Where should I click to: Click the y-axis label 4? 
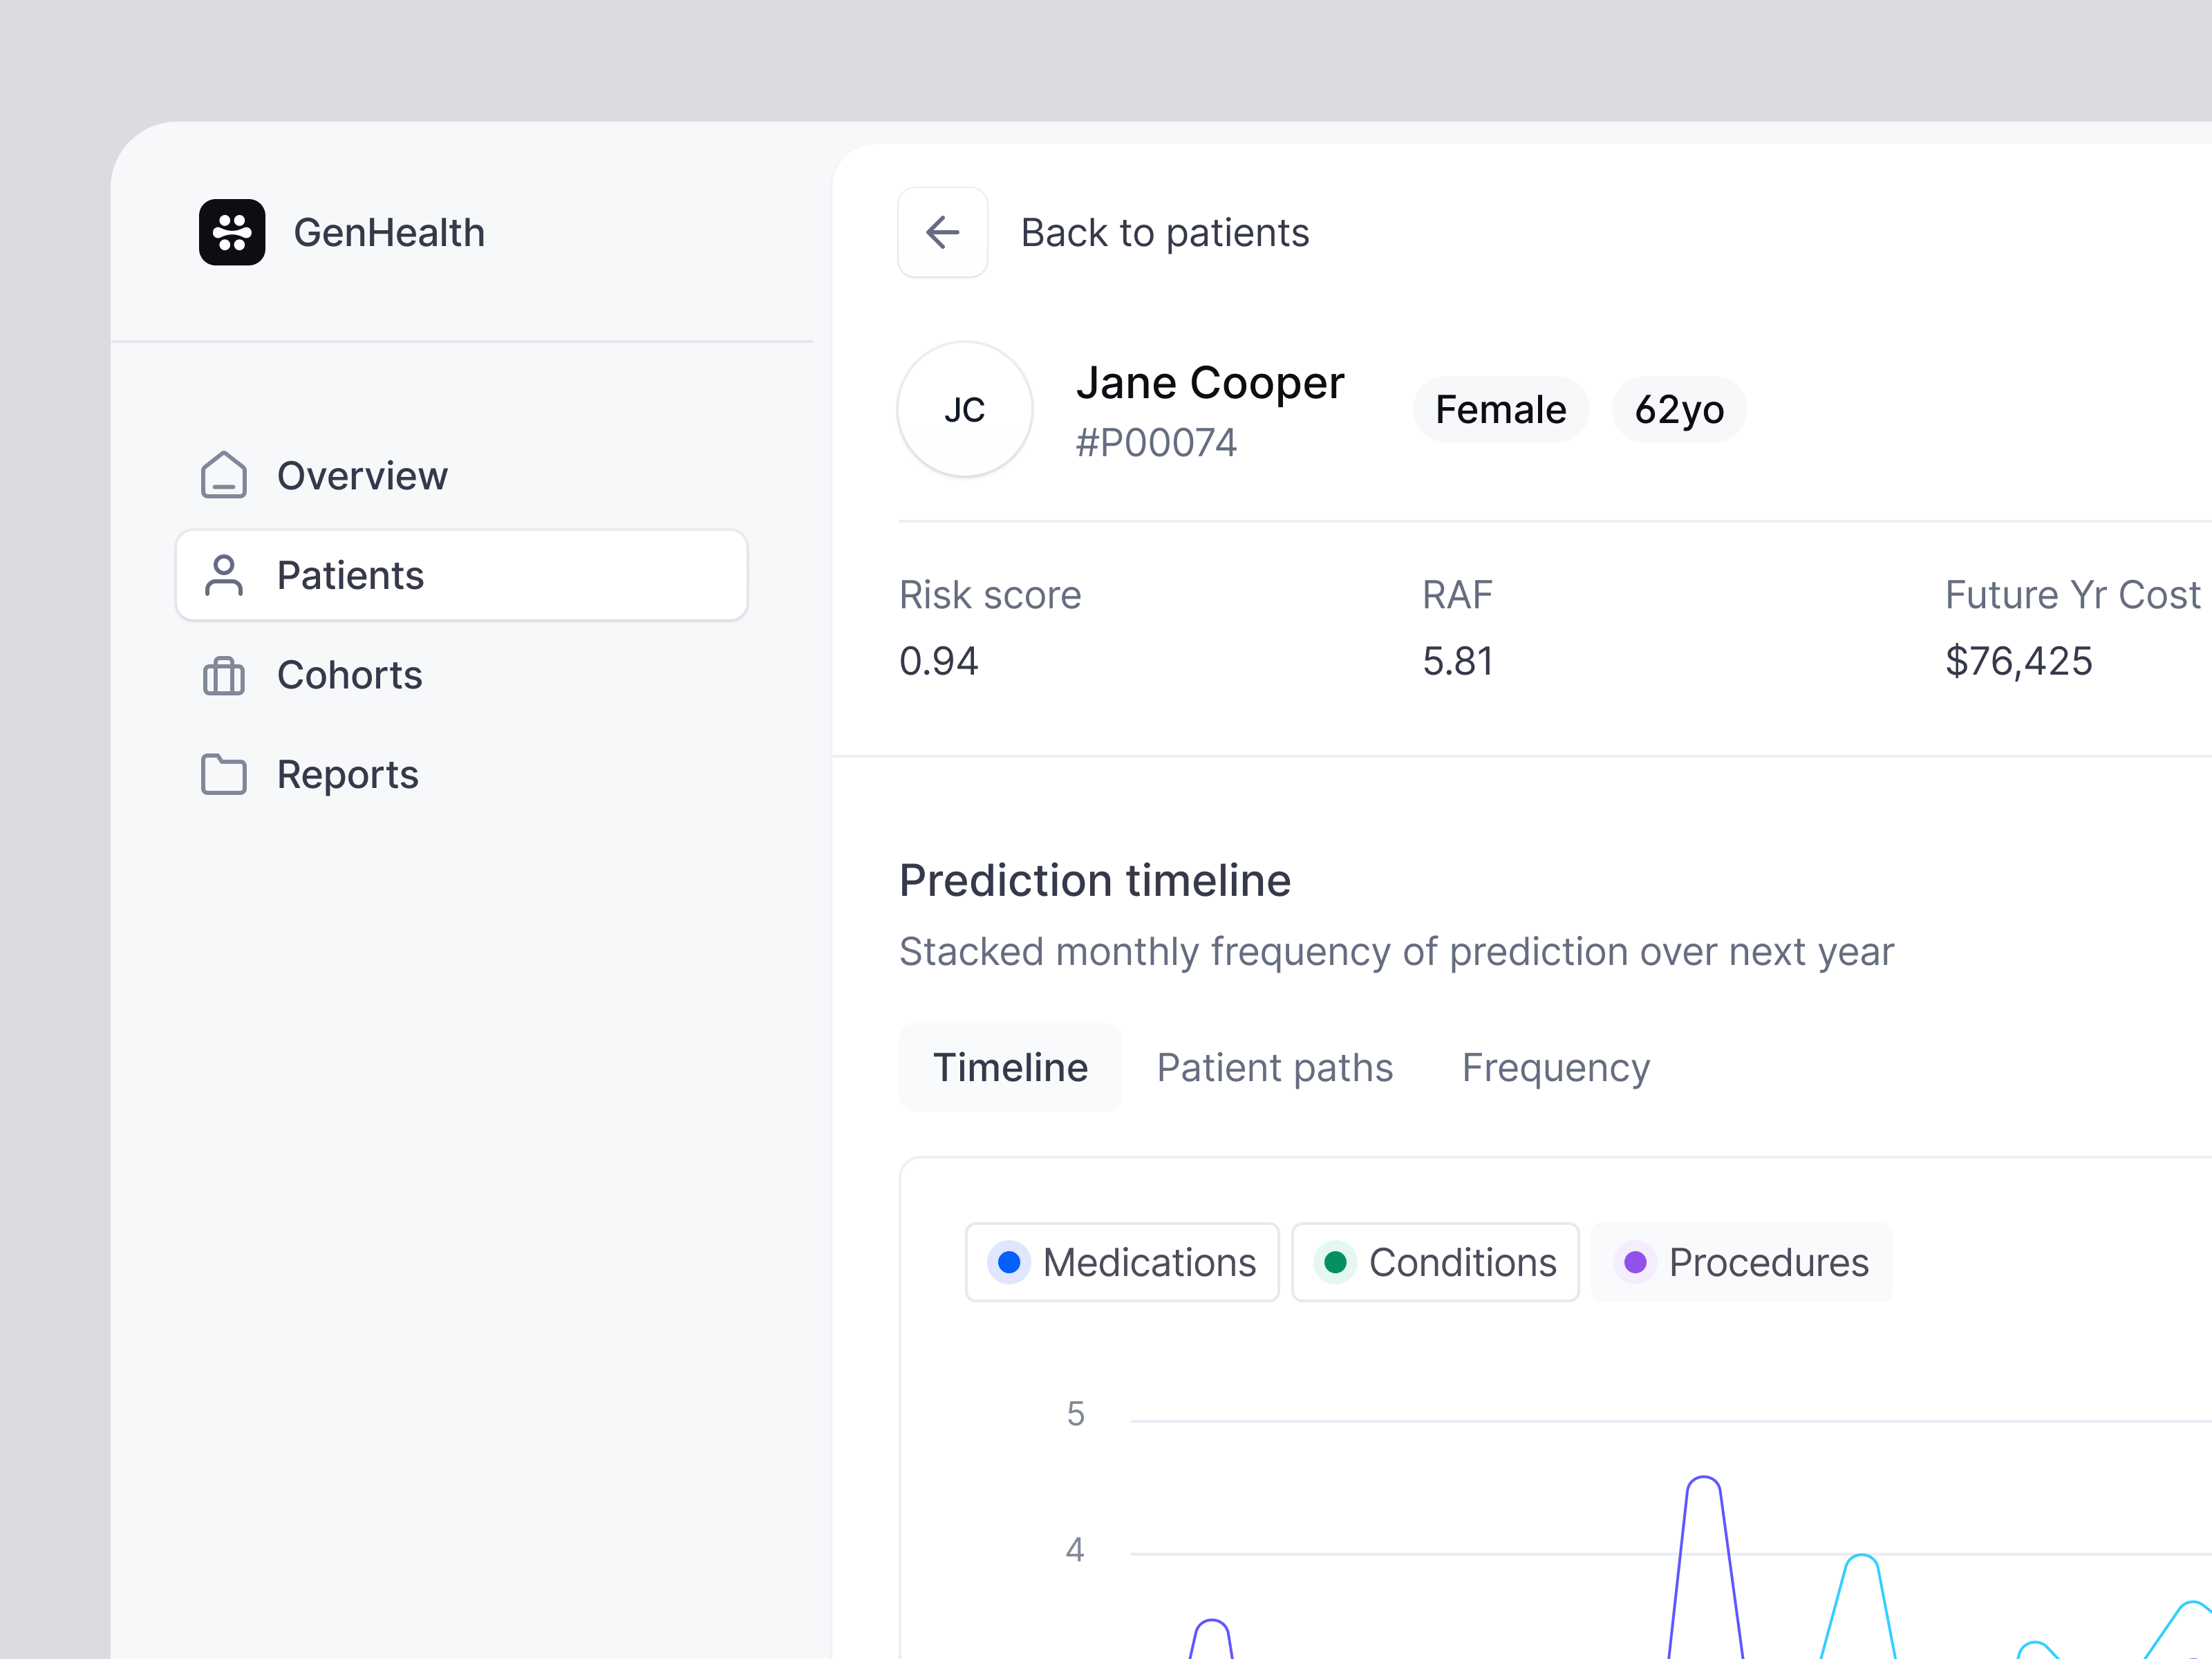(1075, 1549)
